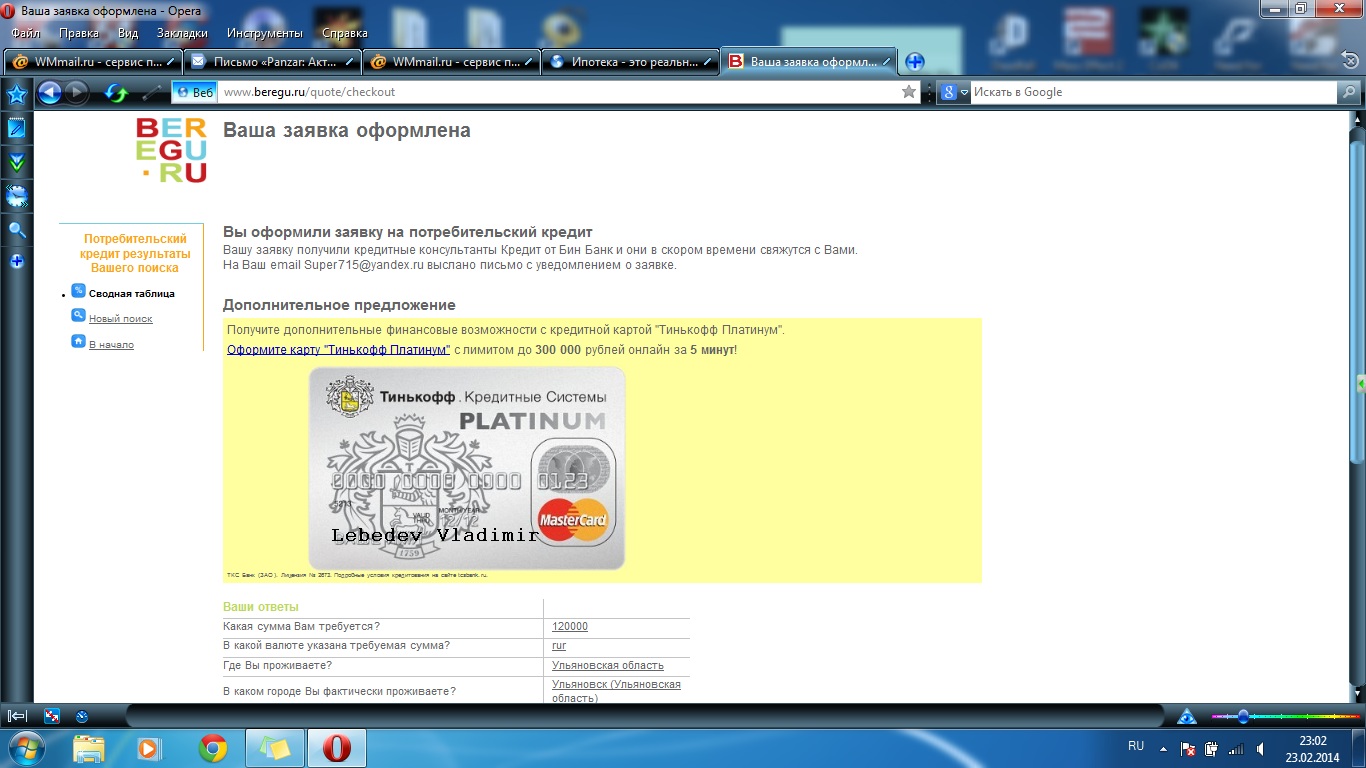Open the Инструменты menu
The width and height of the screenshot is (1366, 768).
(266, 33)
